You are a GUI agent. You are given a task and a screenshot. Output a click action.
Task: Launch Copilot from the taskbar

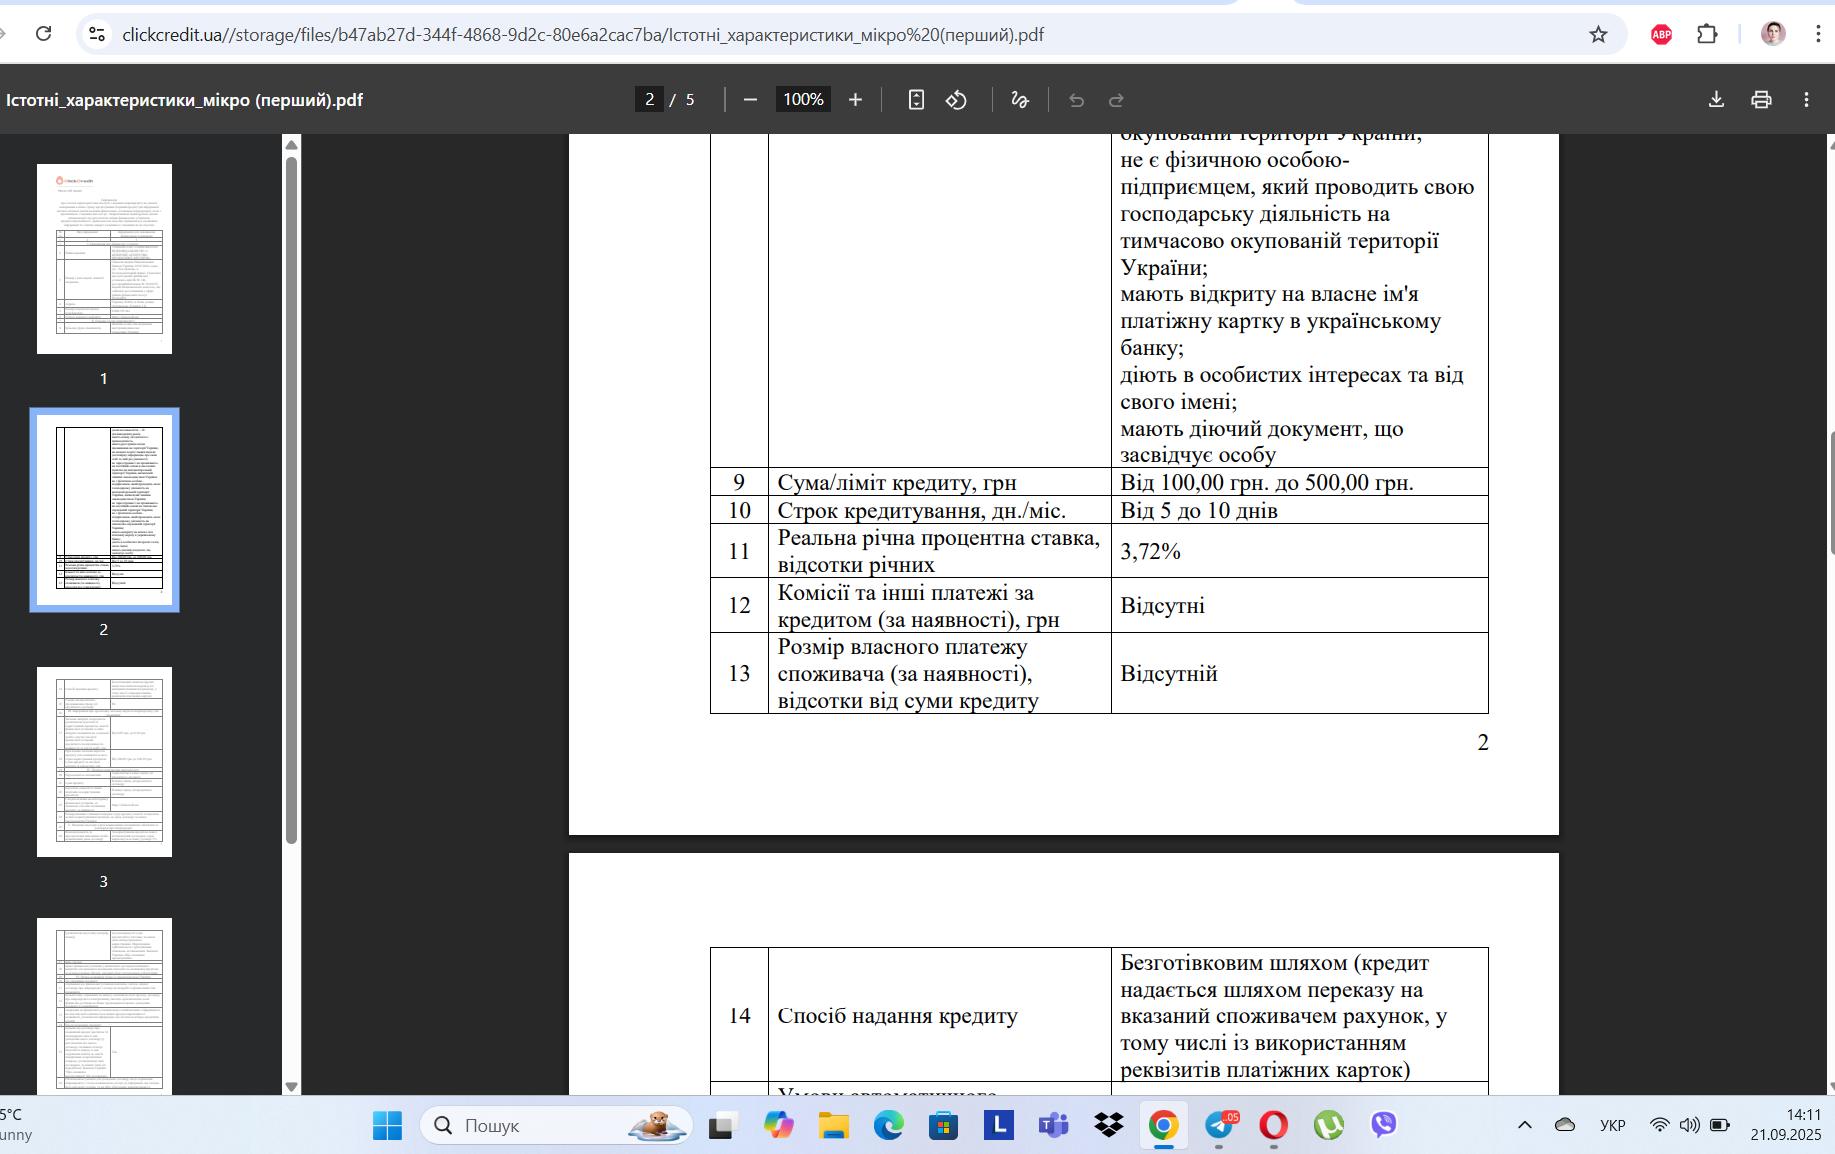tap(778, 1126)
